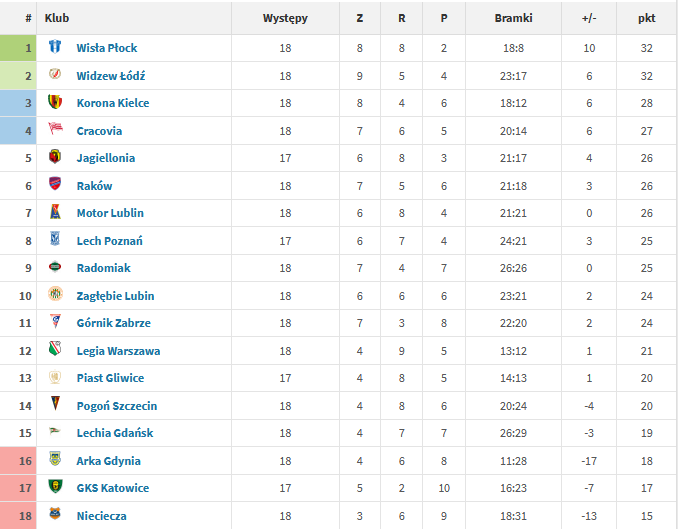Open the Radomiak club page link

(103, 268)
